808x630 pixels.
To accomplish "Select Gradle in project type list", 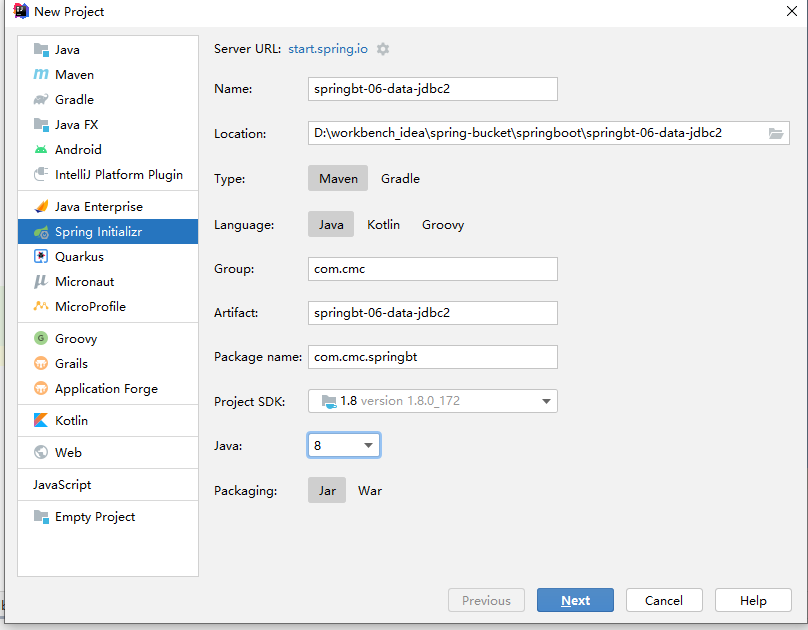I will click(x=108, y=99).
